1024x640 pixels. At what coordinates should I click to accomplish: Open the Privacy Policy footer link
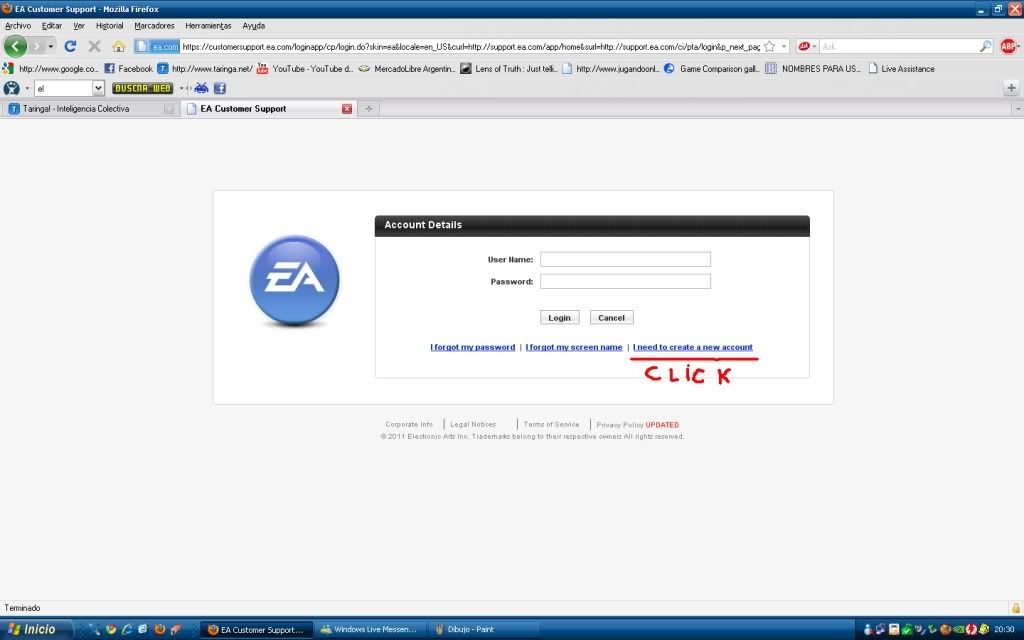coord(620,424)
